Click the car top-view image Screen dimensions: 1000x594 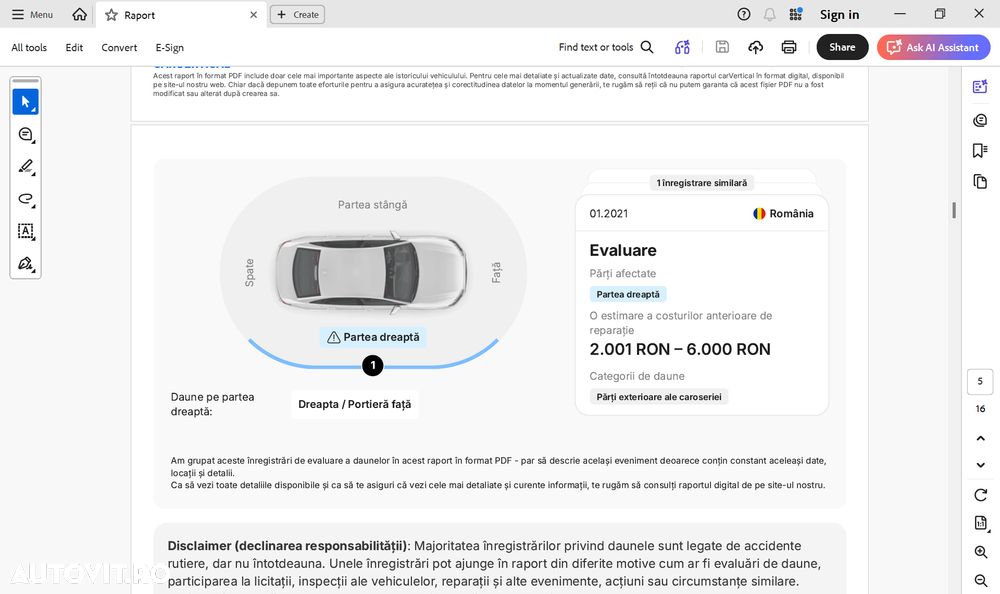372,272
